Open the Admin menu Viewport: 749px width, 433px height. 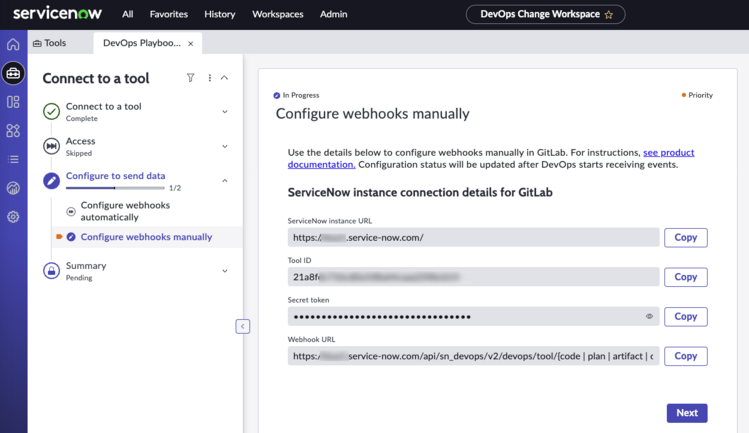click(x=333, y=14)
